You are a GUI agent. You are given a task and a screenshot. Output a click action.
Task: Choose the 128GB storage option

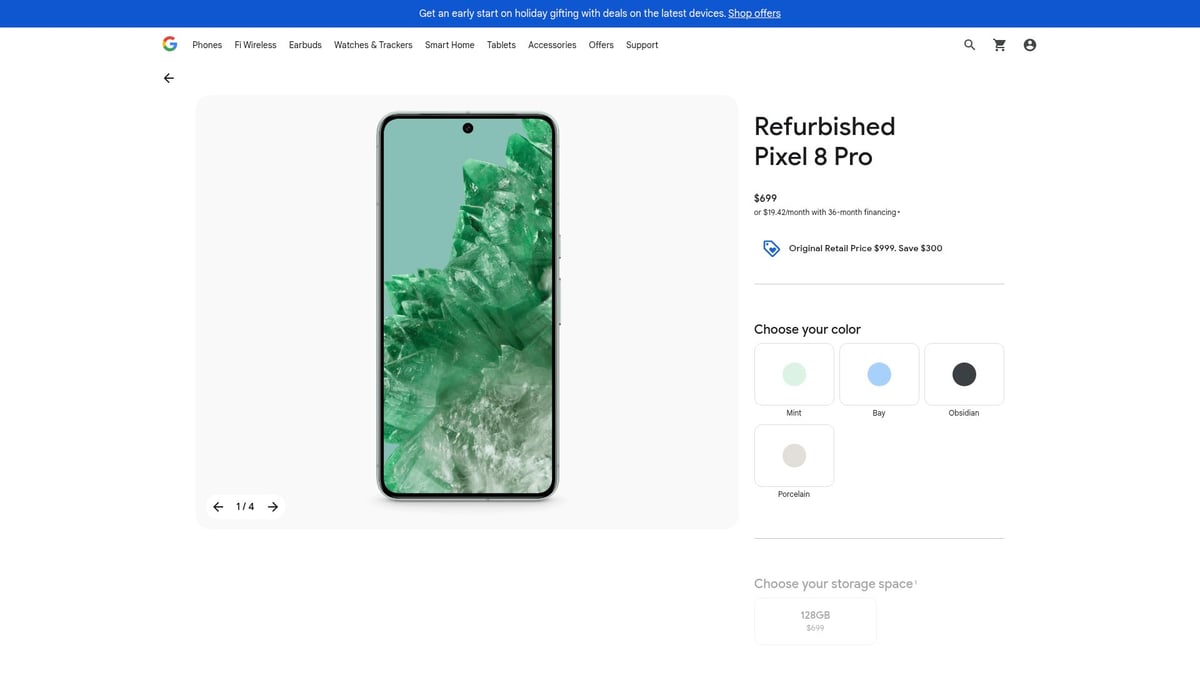pyautogui.click(x=815, y=621)
